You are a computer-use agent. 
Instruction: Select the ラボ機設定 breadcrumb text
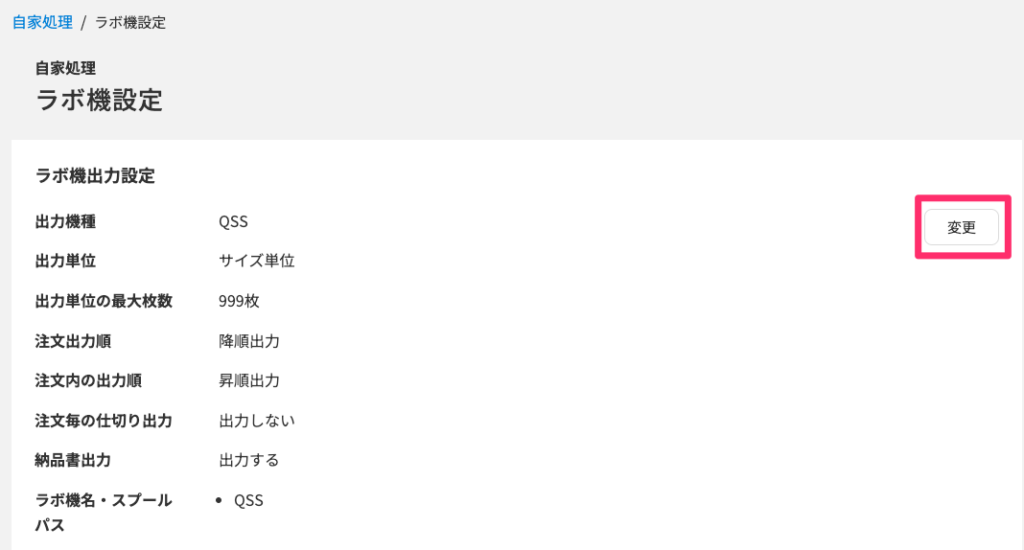(x=131, y=22)
